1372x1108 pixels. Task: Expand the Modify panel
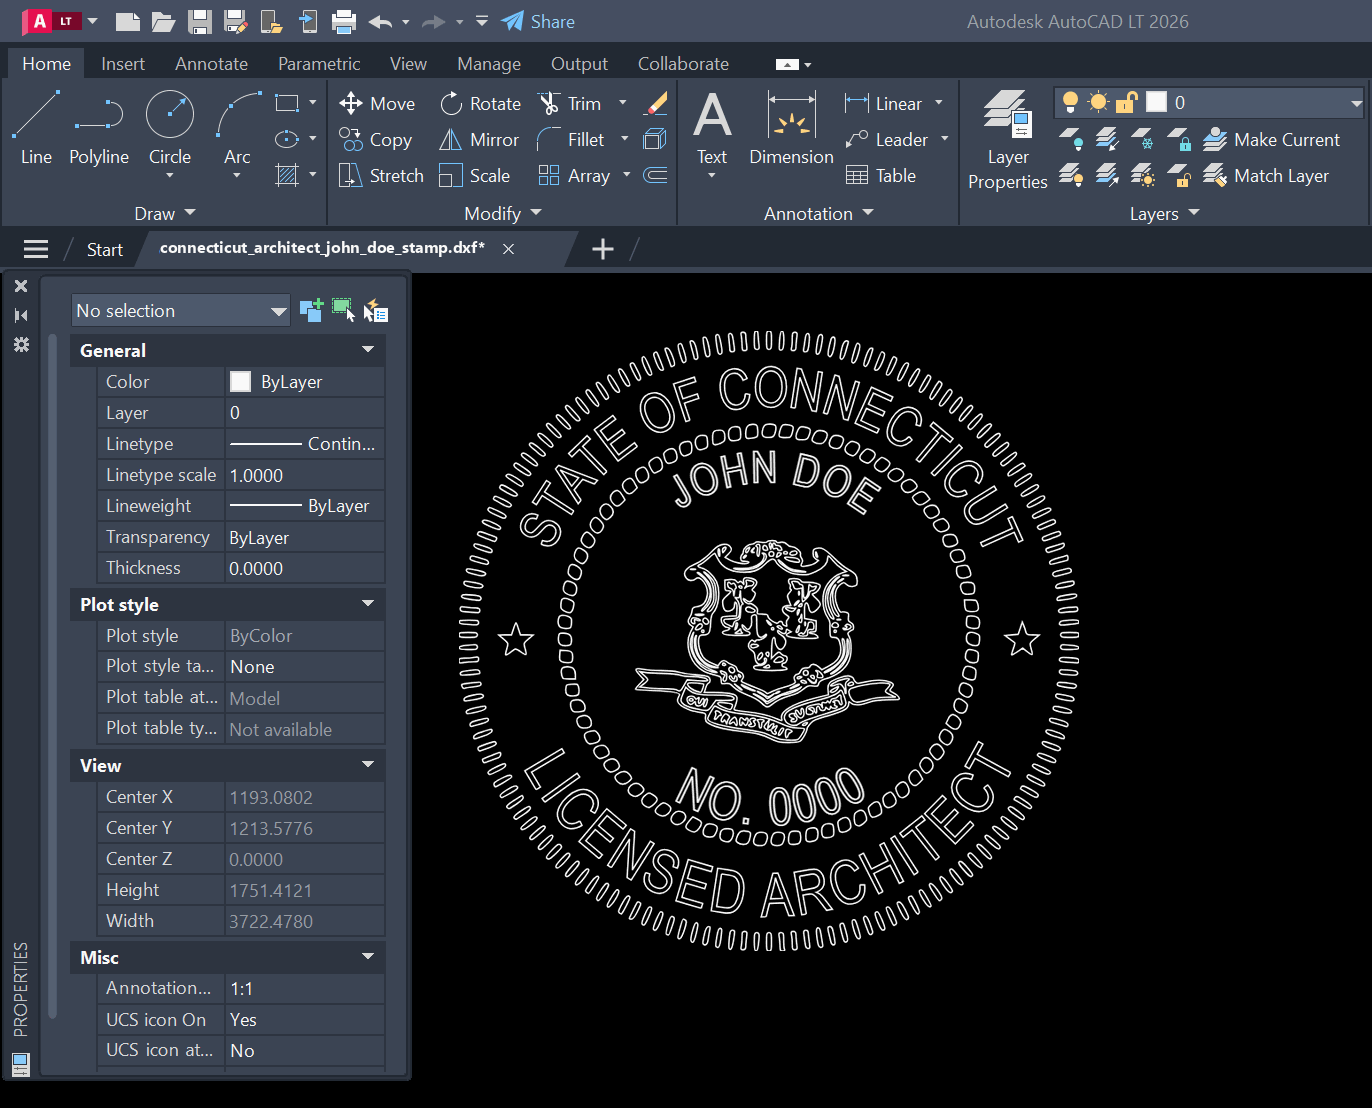point(502,213)
